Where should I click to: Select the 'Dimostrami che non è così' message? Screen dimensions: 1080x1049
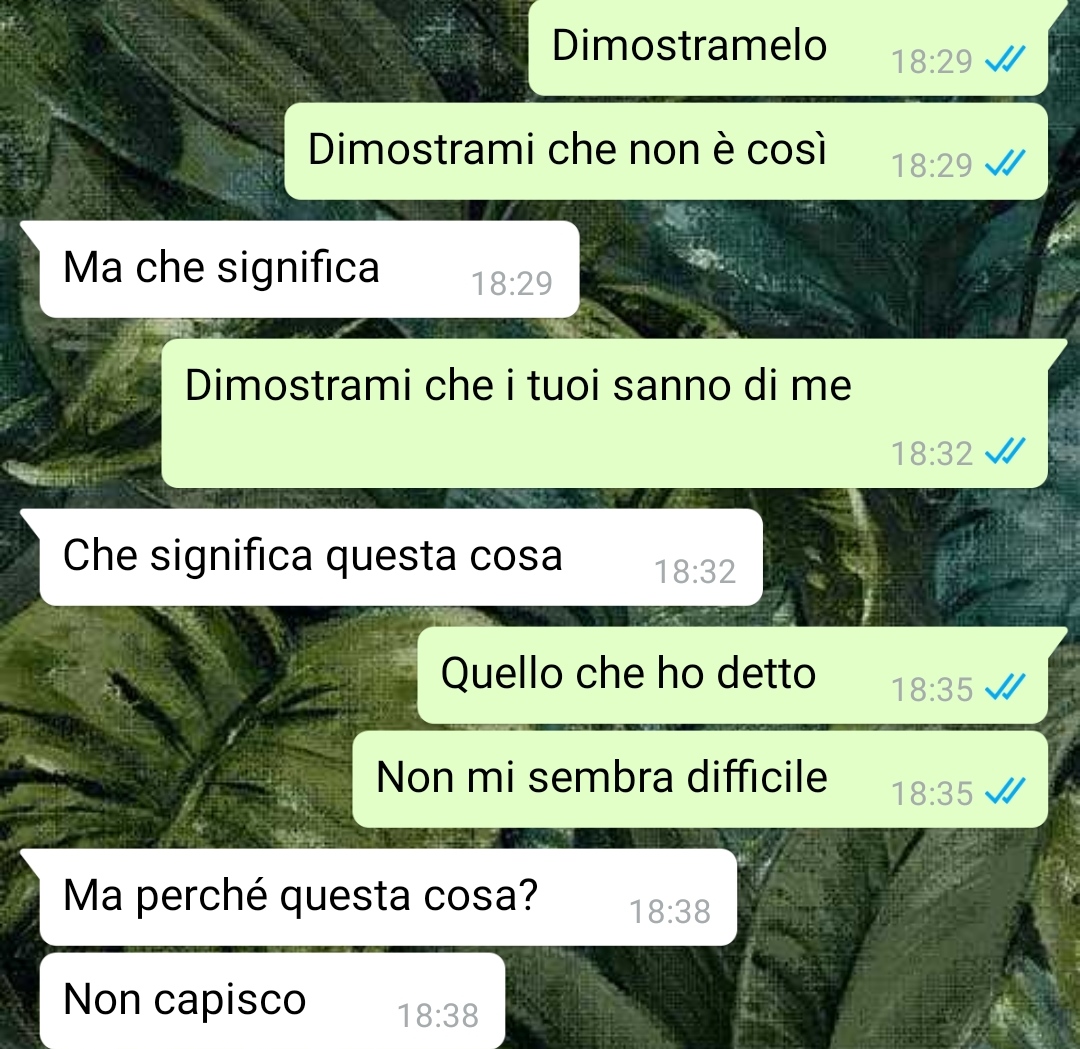click(x=666, y=152)
